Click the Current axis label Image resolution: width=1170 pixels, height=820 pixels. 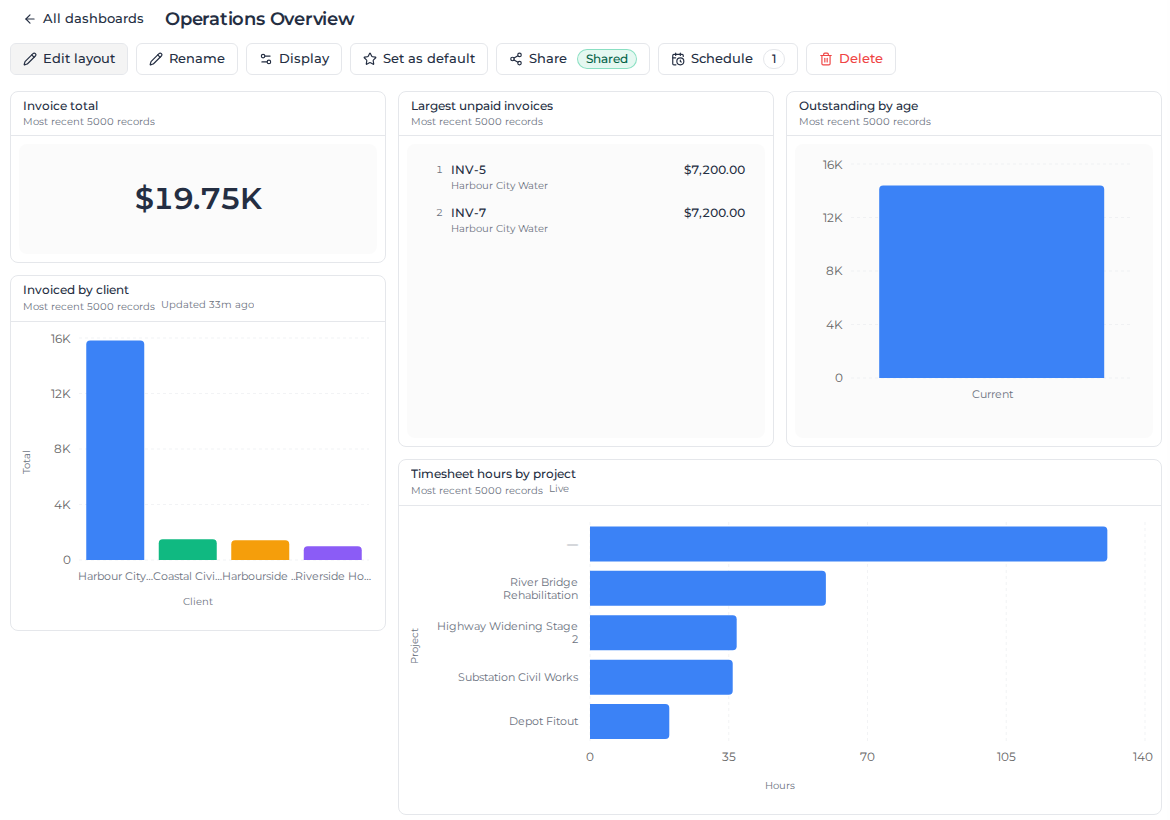pyautogui.click(x=992, y=394)
